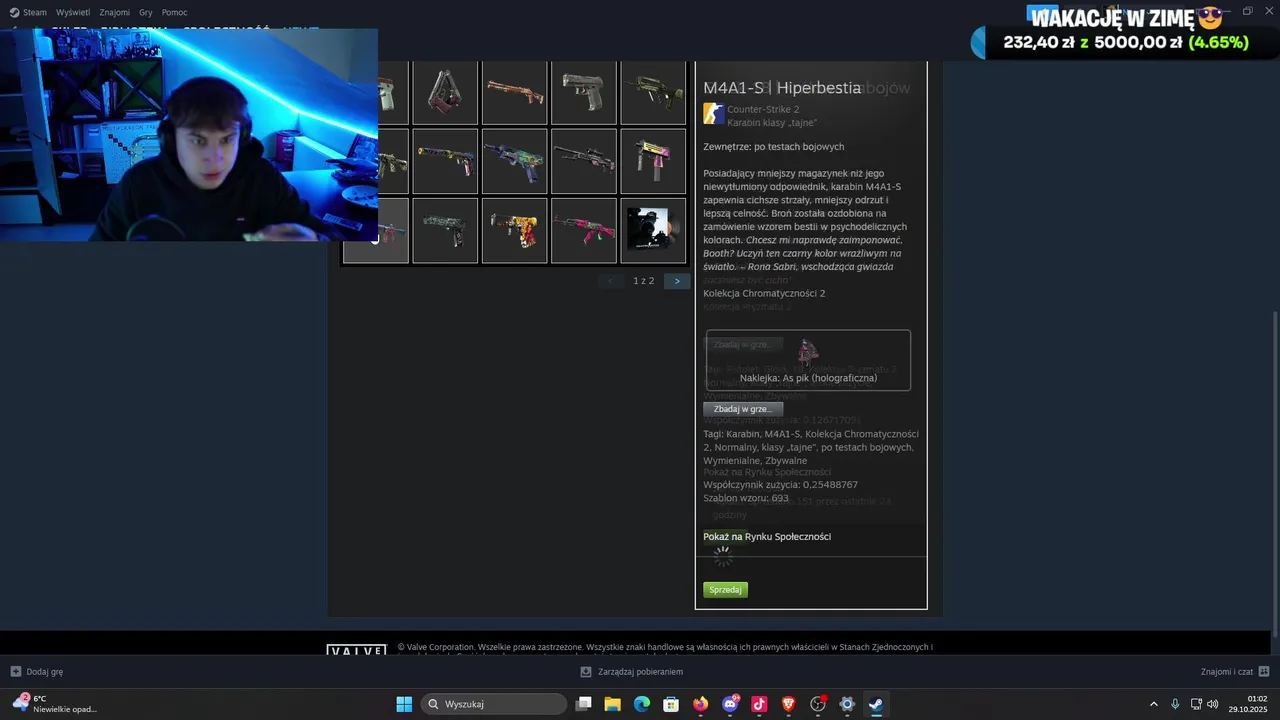Open the Znajomi menu
1280x720 pixels.
[115, 12]
